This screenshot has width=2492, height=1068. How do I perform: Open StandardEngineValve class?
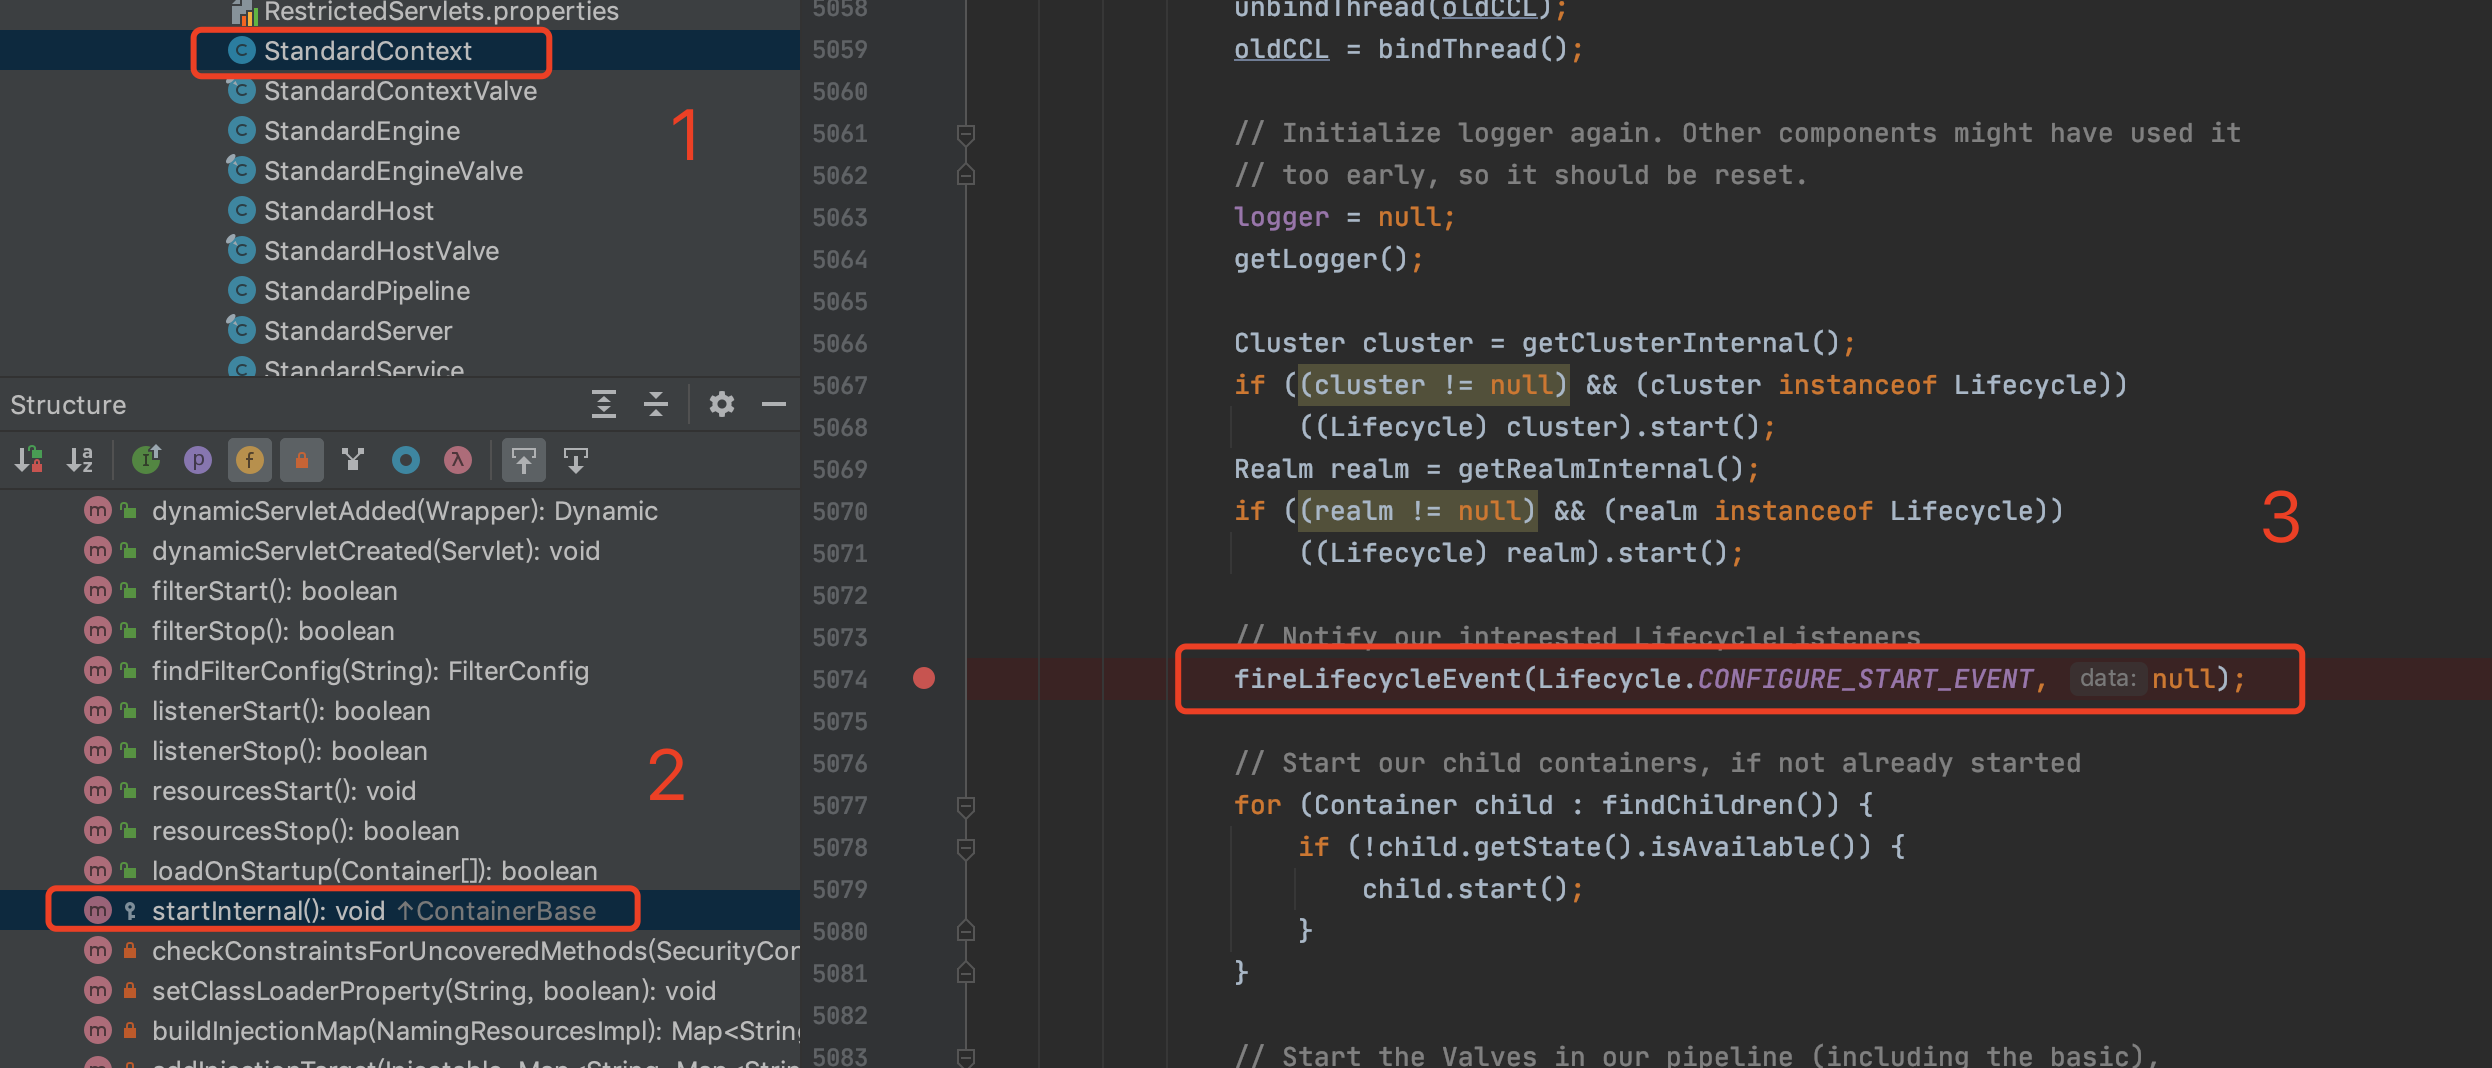pos(393,171)
